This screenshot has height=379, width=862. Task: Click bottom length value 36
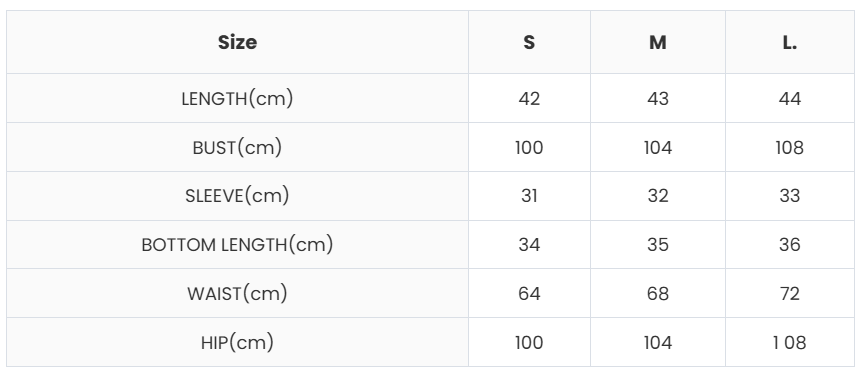pyautogui.click(x=789, y=245)
